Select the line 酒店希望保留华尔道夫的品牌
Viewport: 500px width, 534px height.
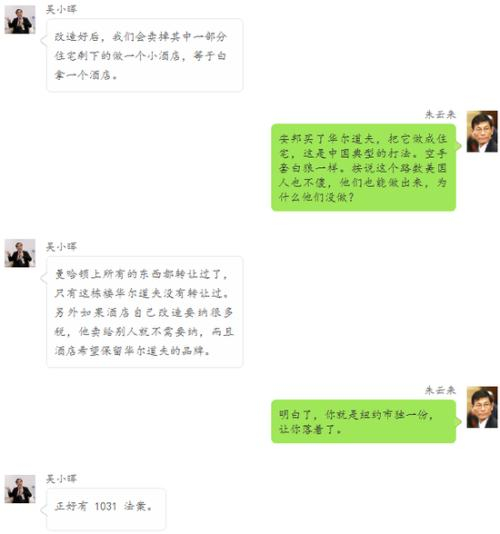[133, 350]
